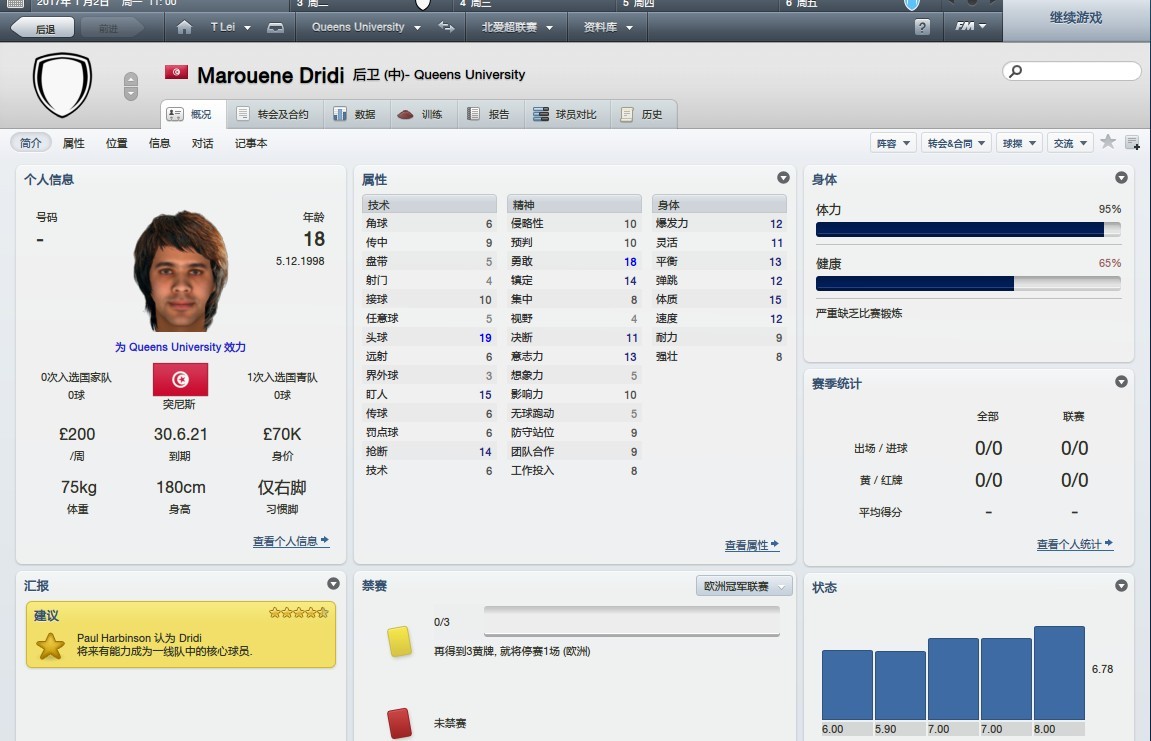
Task: Go to the home screen icon
Action: coord(184,27)
